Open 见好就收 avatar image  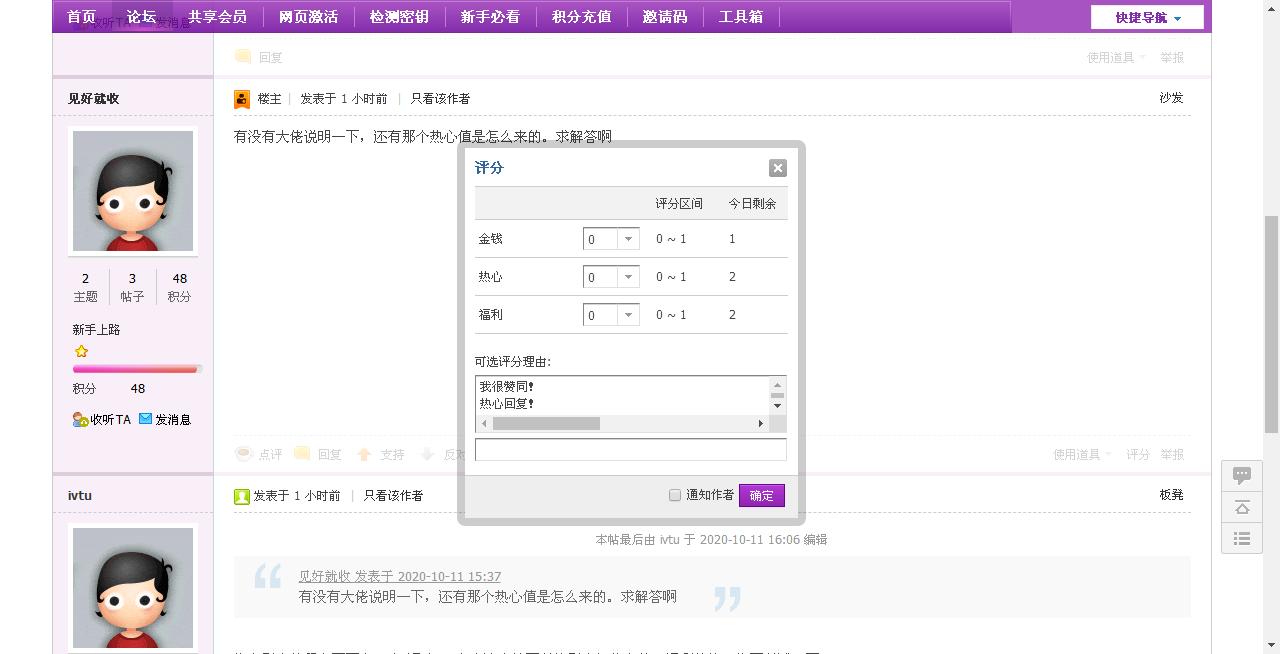[133, 191]
